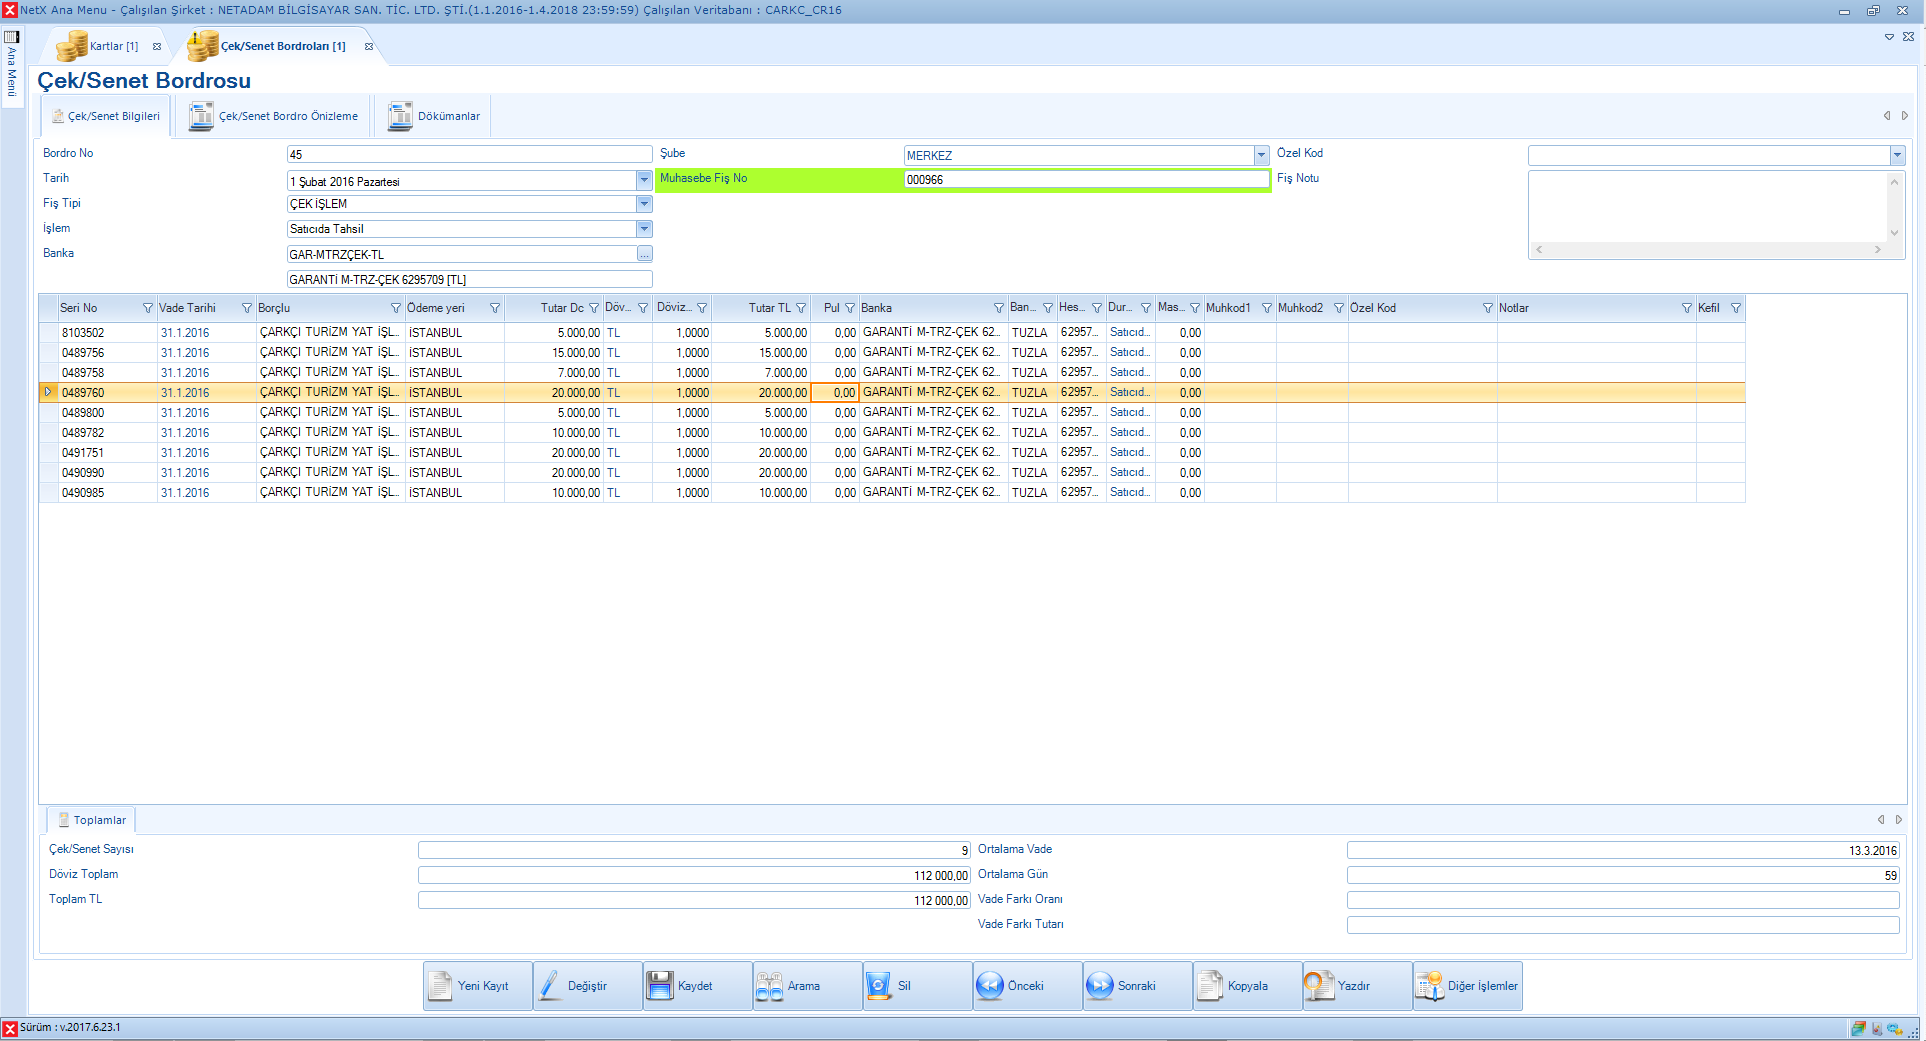Expand the Fiş Tipi dropdown

644,204
